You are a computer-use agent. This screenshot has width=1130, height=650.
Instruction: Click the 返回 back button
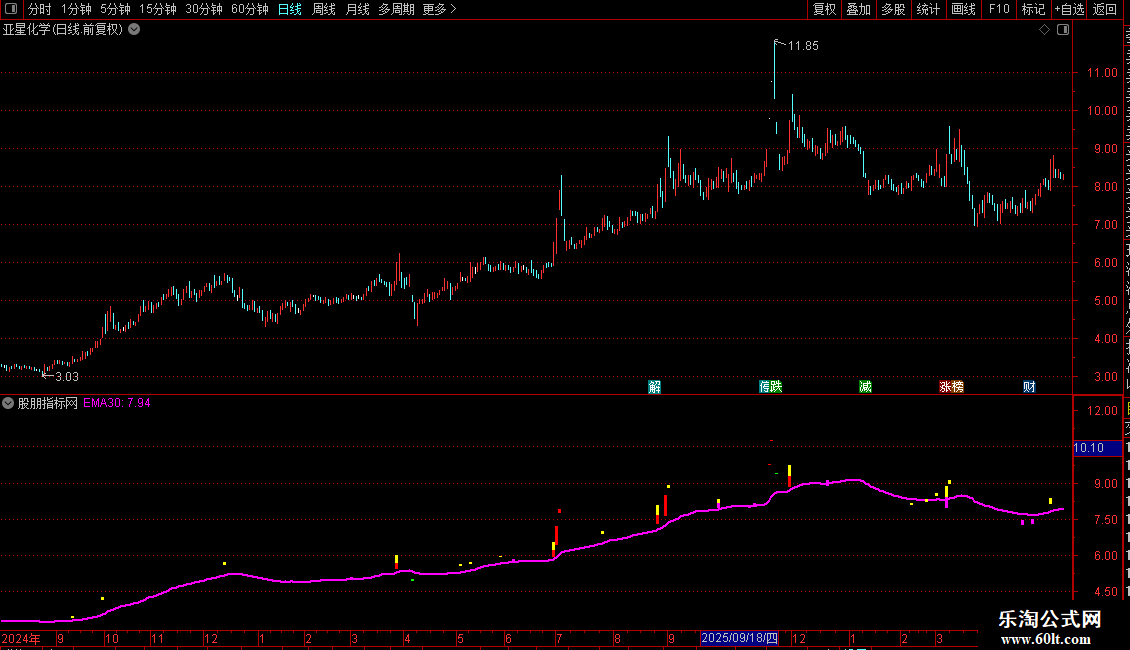coord(1105,9)
